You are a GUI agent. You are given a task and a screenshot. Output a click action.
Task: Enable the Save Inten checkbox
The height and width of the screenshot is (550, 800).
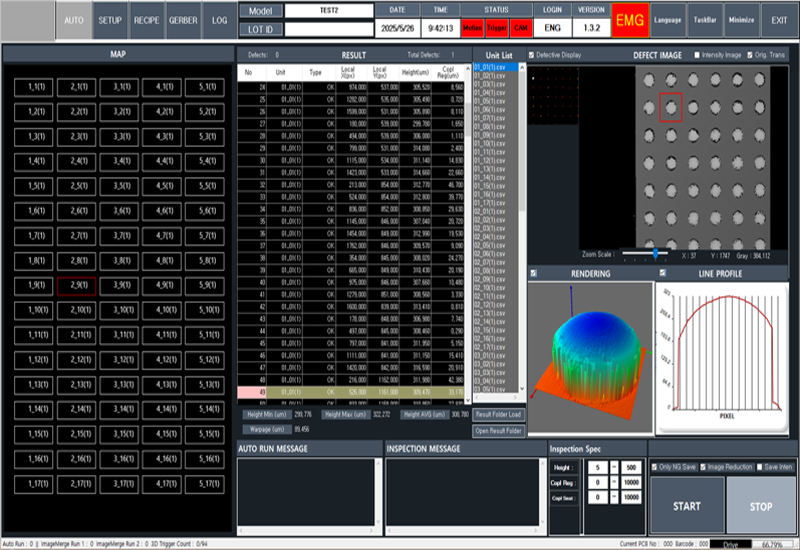761,466
